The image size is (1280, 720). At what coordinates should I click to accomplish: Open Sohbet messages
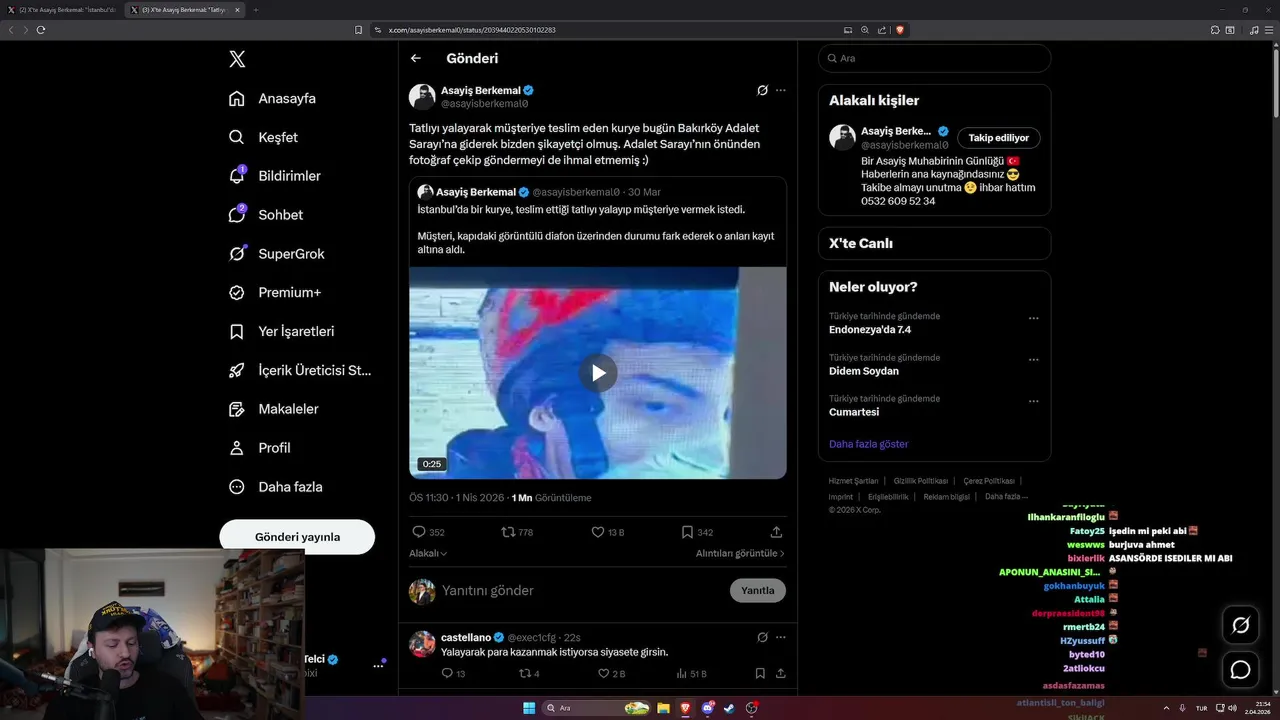pos(266,215)
